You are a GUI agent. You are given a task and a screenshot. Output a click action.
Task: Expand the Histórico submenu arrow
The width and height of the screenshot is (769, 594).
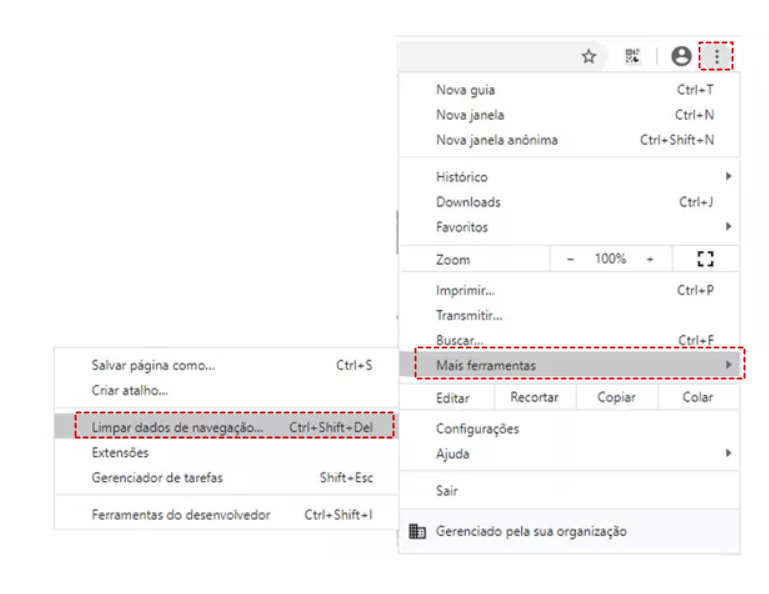[x=729, y=177]
